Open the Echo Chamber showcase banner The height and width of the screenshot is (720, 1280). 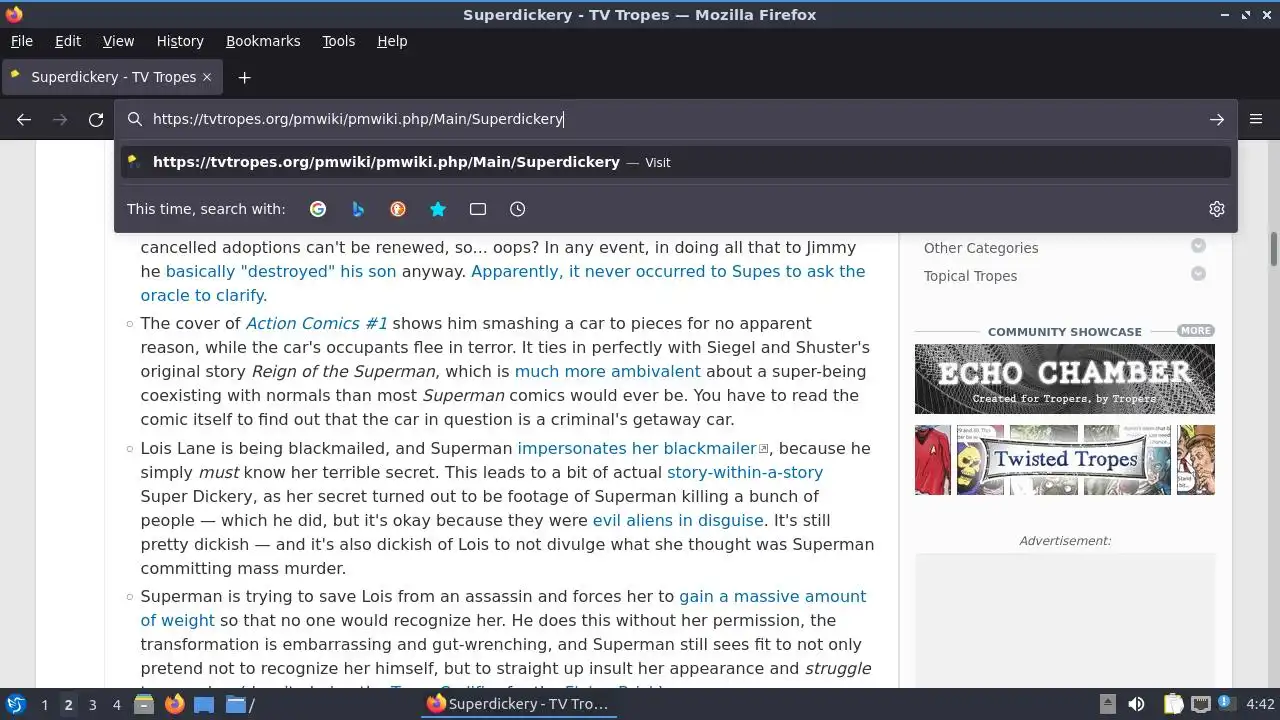[x=1064, y=379]
